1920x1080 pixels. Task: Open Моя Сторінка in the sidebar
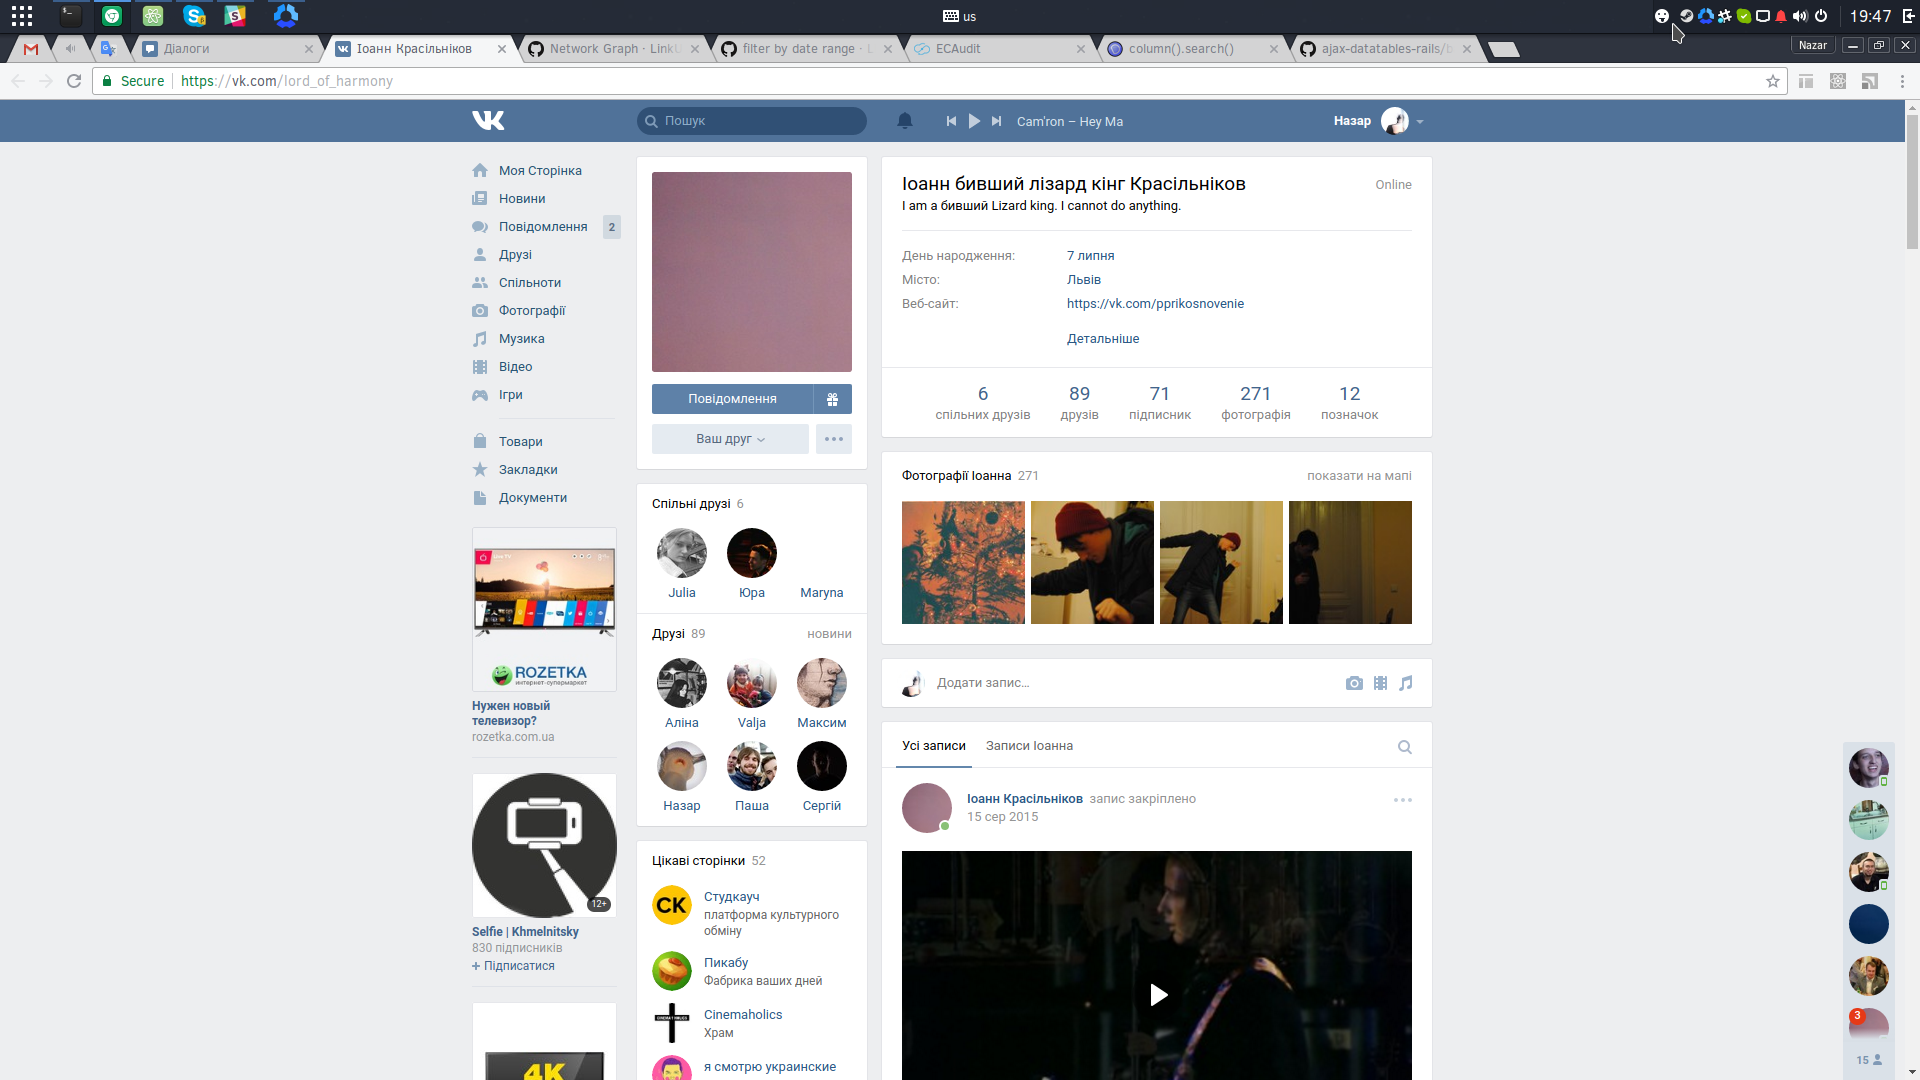tap(540, 171)
